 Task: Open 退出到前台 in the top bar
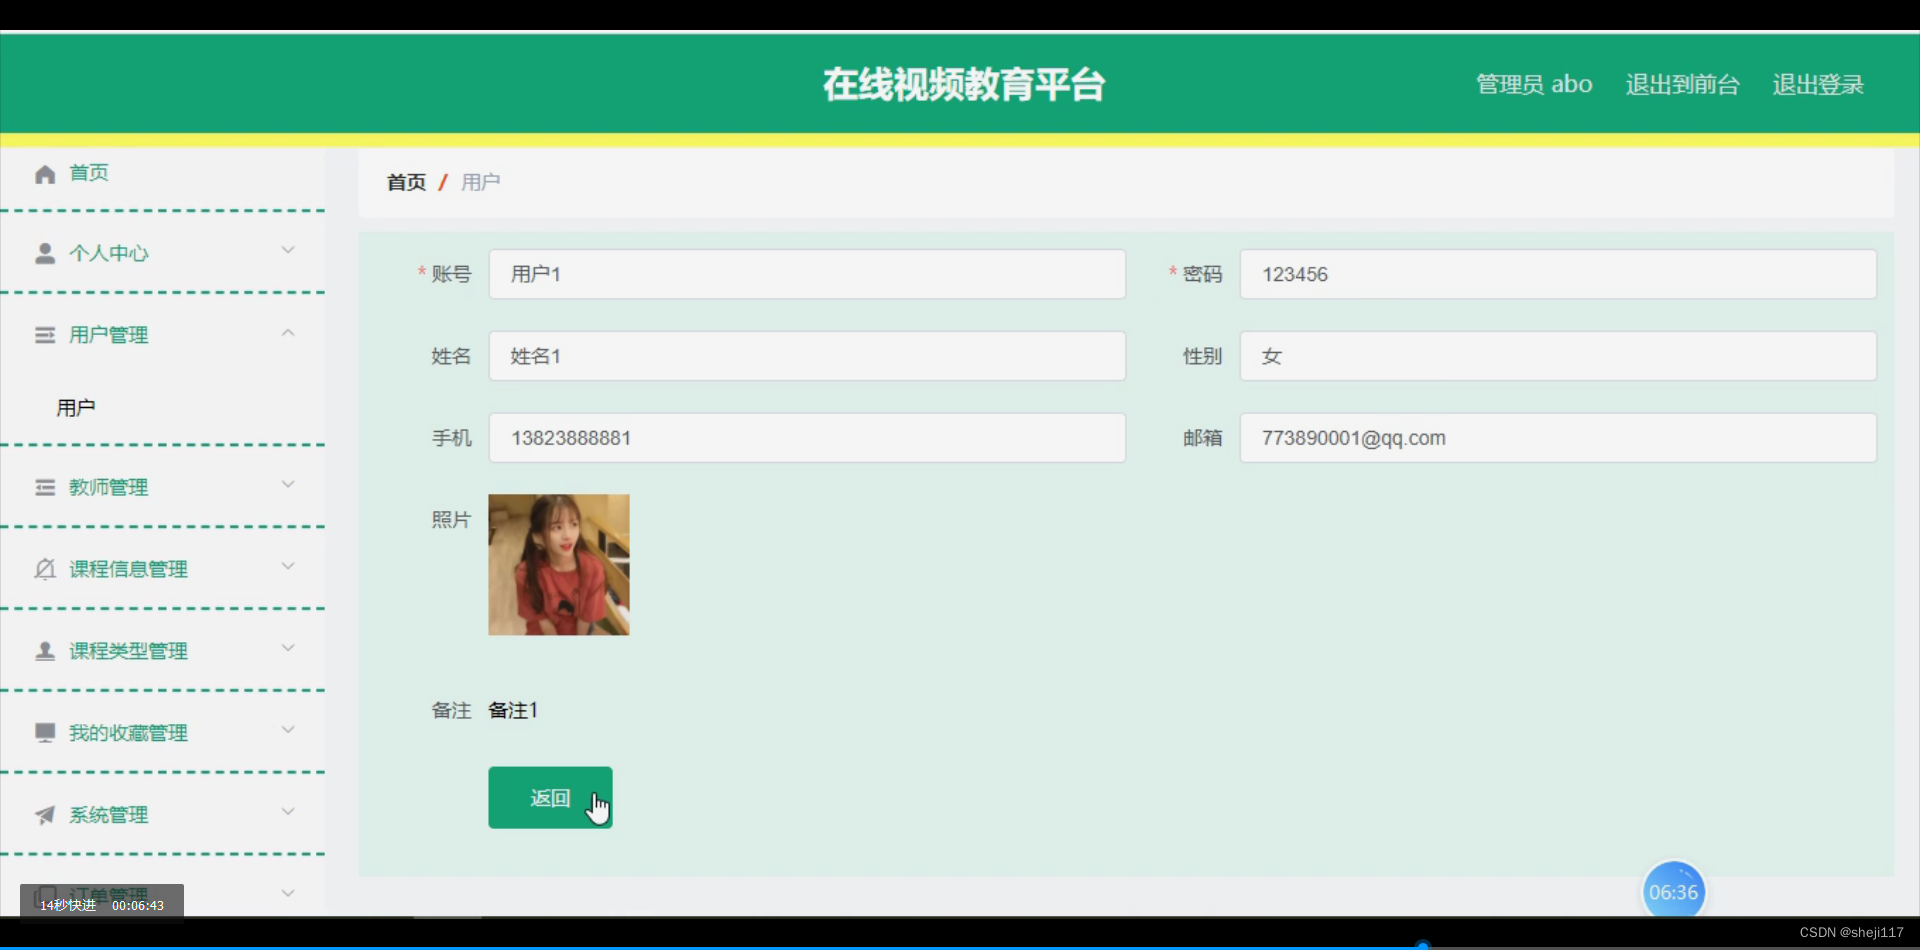pyautogui.click(x=1681, y=84)
